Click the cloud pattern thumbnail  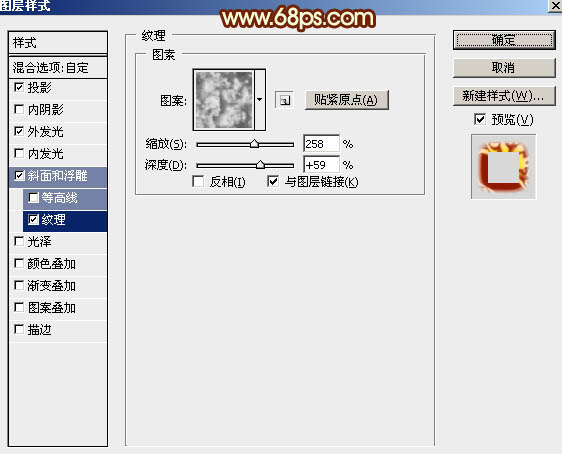[224, 100]
